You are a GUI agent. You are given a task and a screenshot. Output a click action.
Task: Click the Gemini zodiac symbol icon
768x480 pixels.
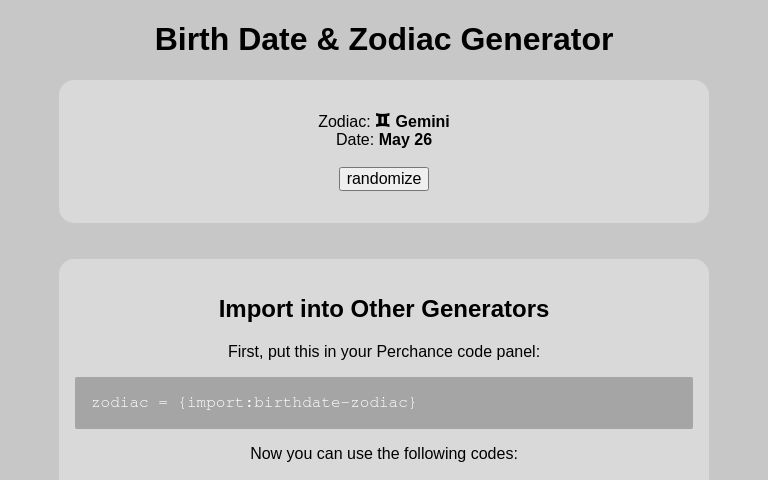383,120
